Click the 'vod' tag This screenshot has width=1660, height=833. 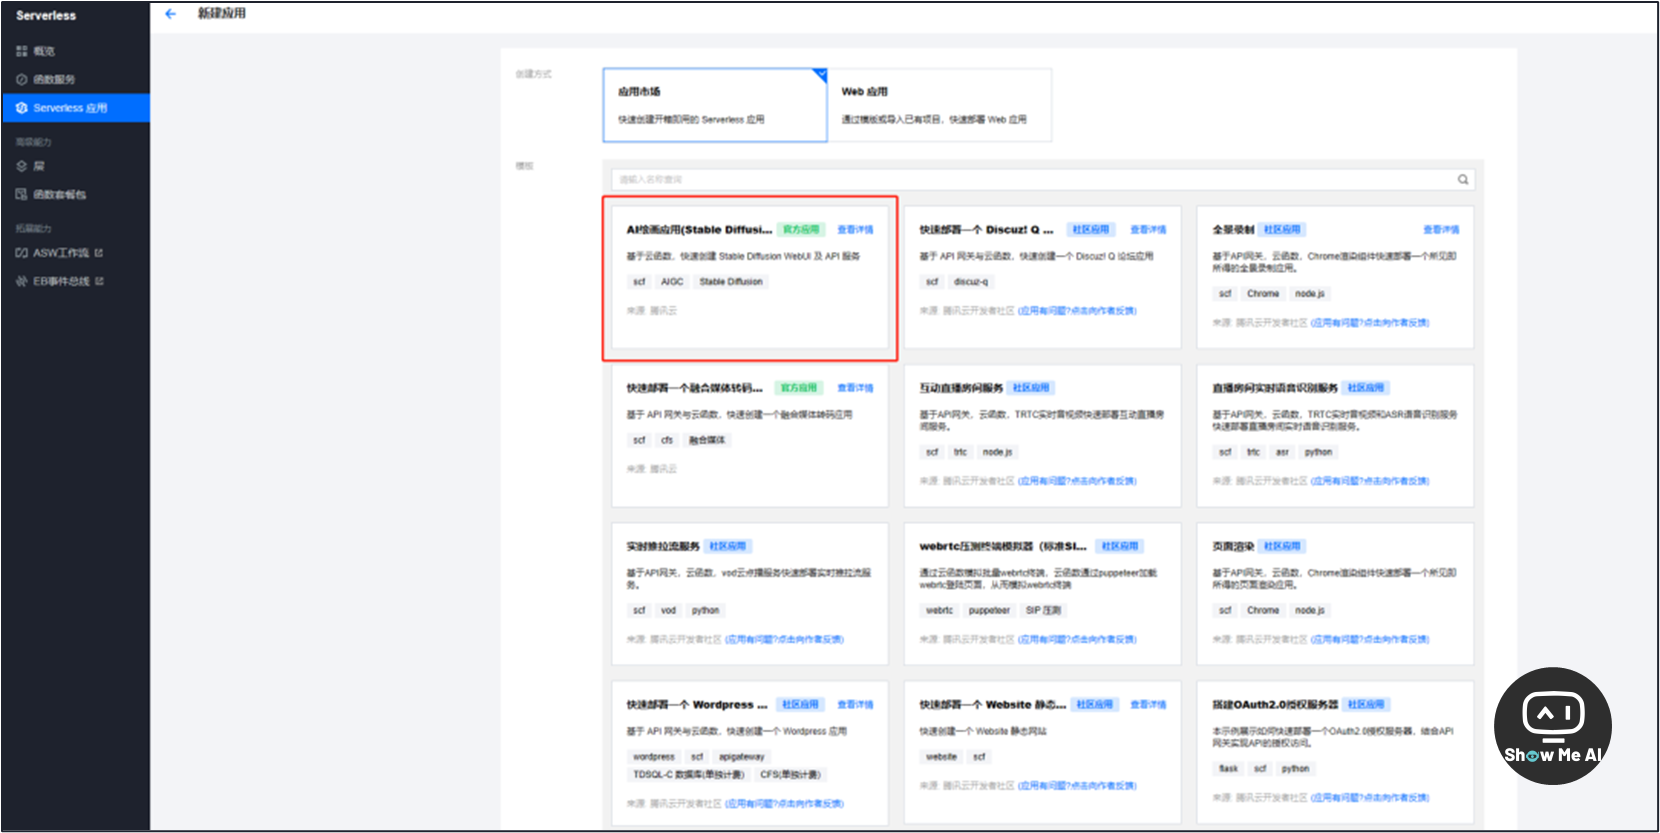pos(668,610)
